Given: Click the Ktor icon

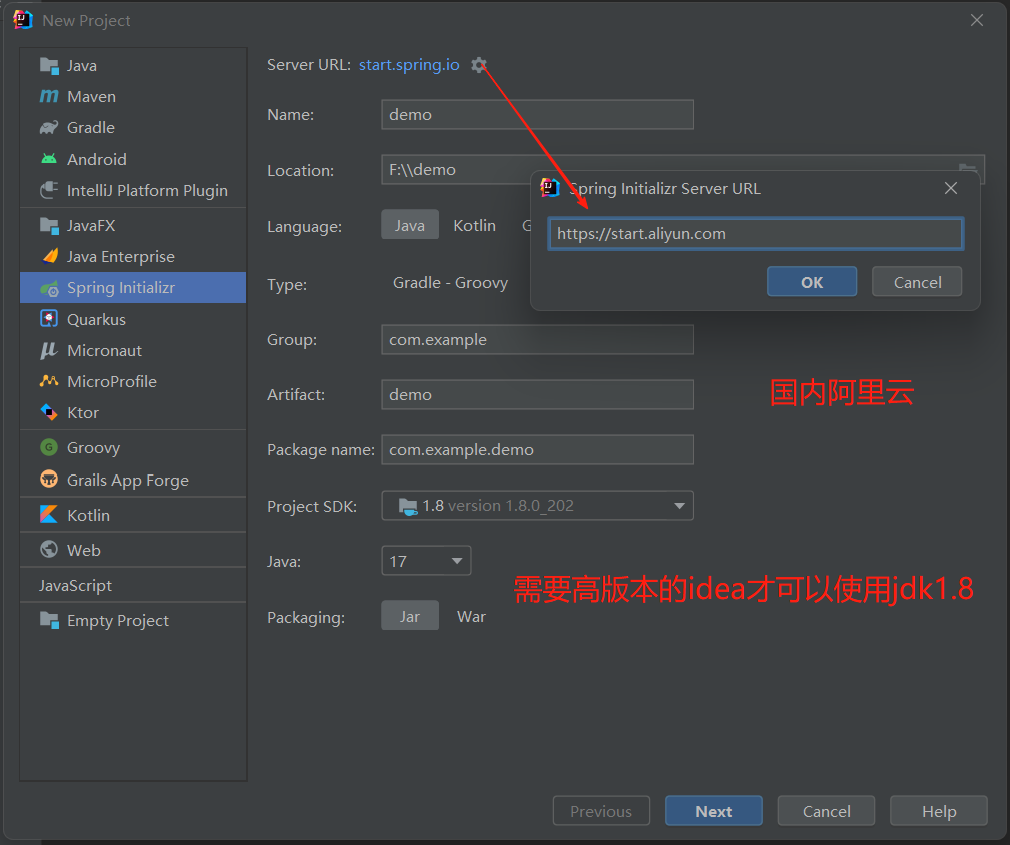Looking at the screenshot, I should (49, 412).
